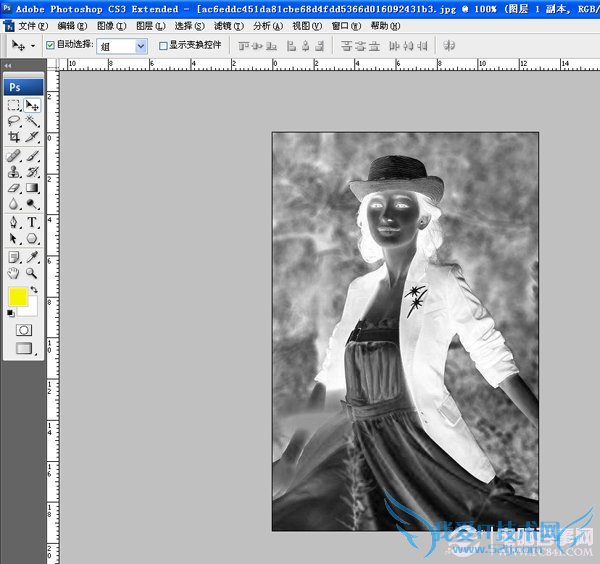Swap foreground and background colors
This screenshot has width=600, height=564.
(36, 290)
